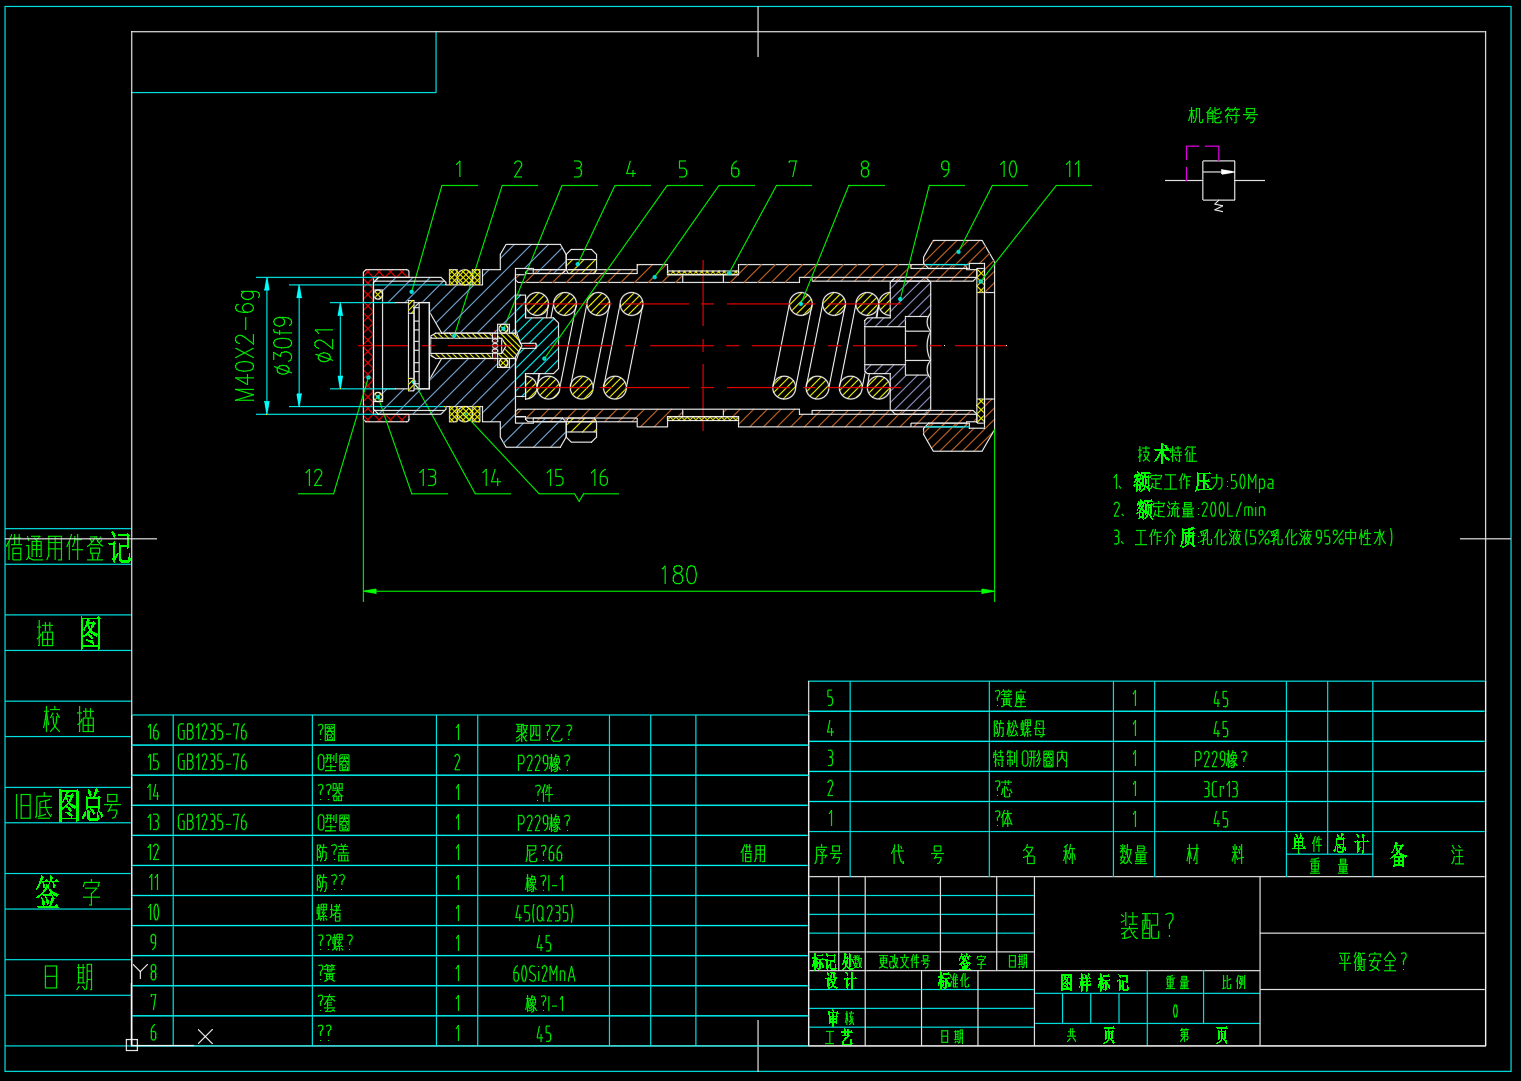Click the 技术特征 notes heading
The height and width of the screenshot is (1081, 1521).
[1166, 454]
